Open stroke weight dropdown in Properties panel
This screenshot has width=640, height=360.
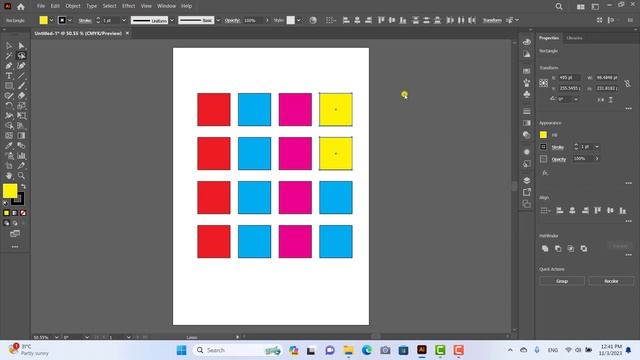coord(597,147)
